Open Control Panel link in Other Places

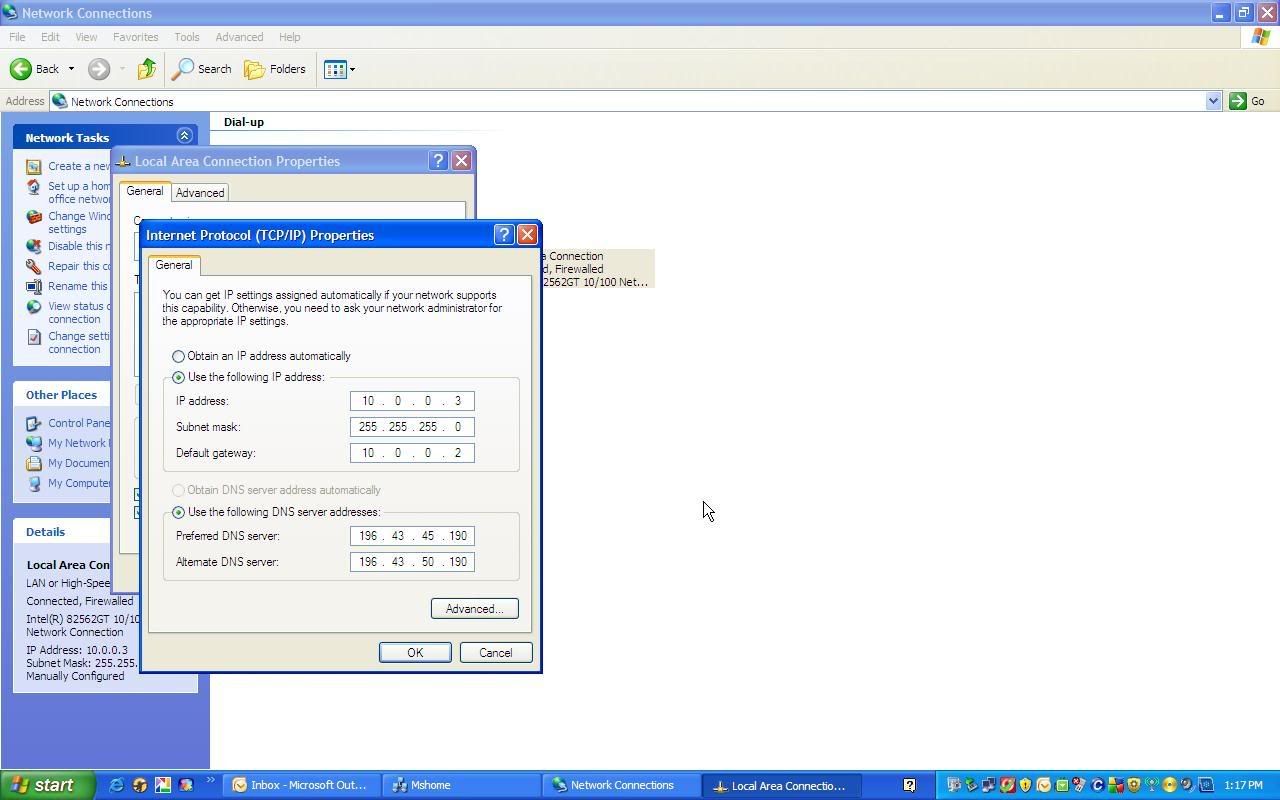click(78, 423)
